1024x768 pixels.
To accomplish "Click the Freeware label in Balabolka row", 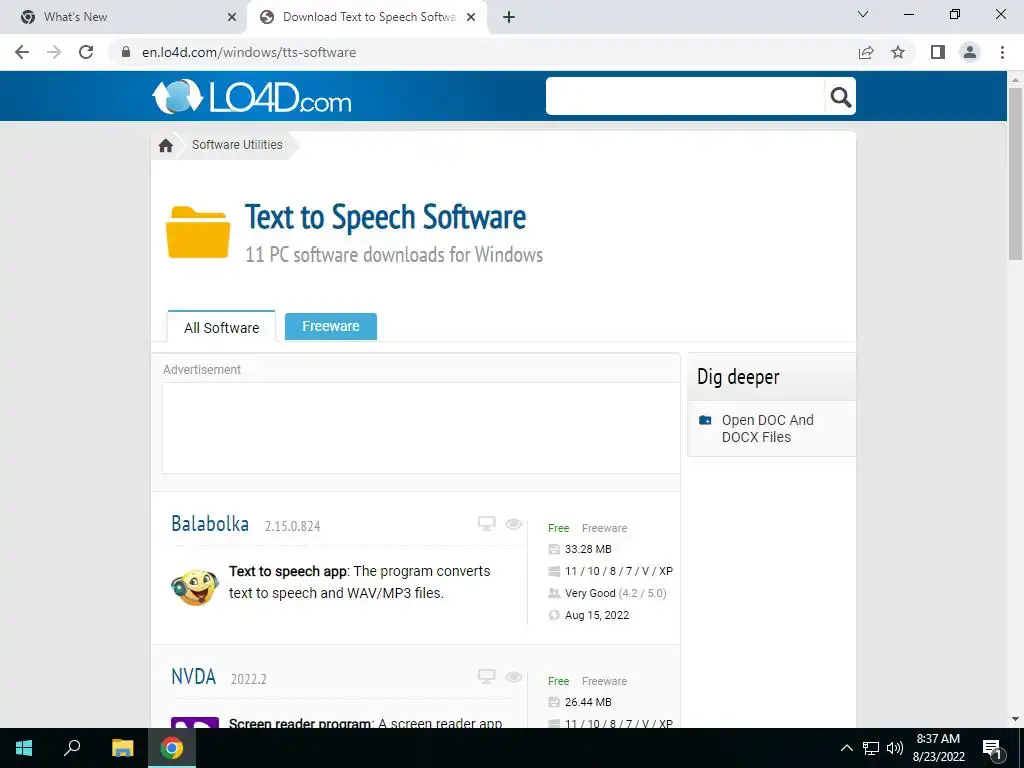I will [604, 528].
